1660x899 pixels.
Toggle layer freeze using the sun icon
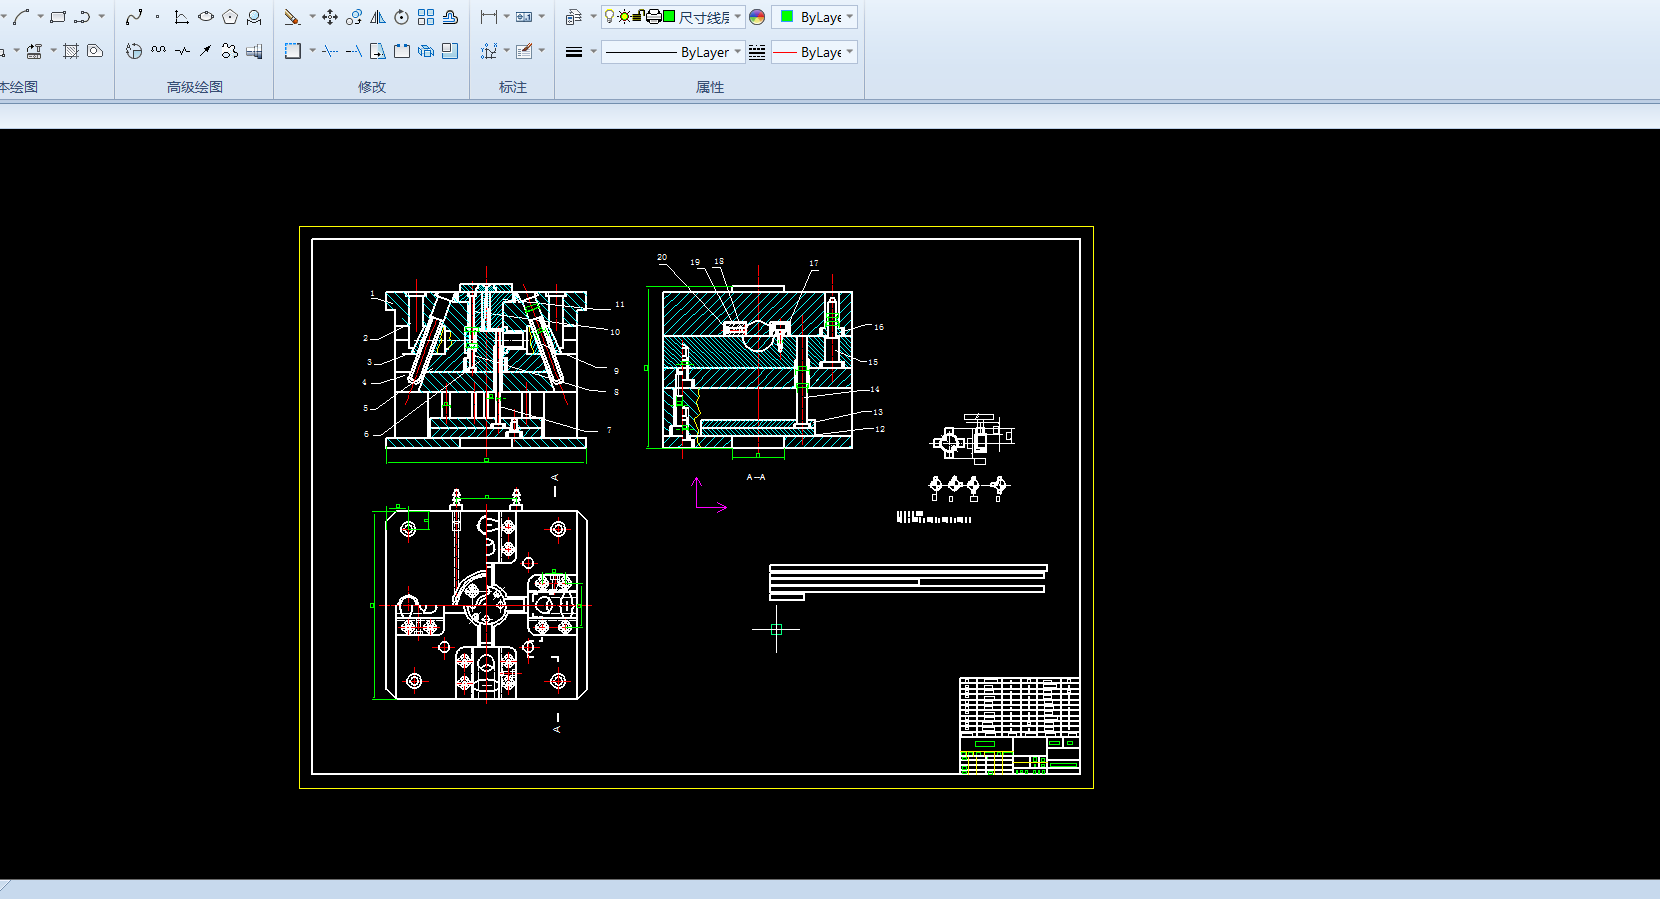[624, 17]
